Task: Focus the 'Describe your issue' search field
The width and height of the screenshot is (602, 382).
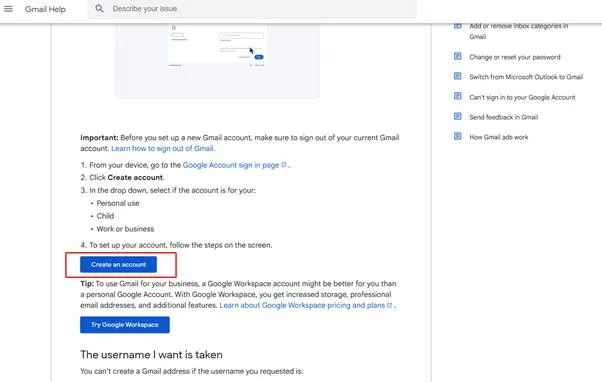Action: tap(252, 8)
